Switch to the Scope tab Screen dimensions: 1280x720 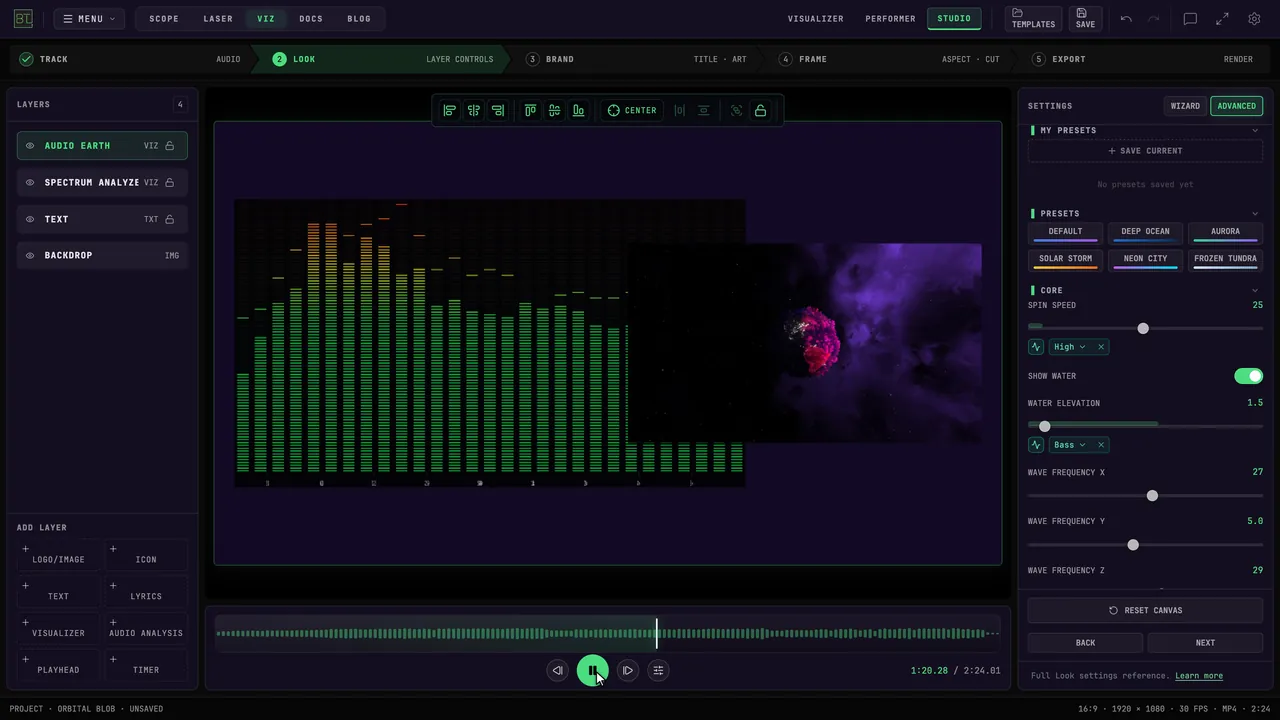coord(164,19)
